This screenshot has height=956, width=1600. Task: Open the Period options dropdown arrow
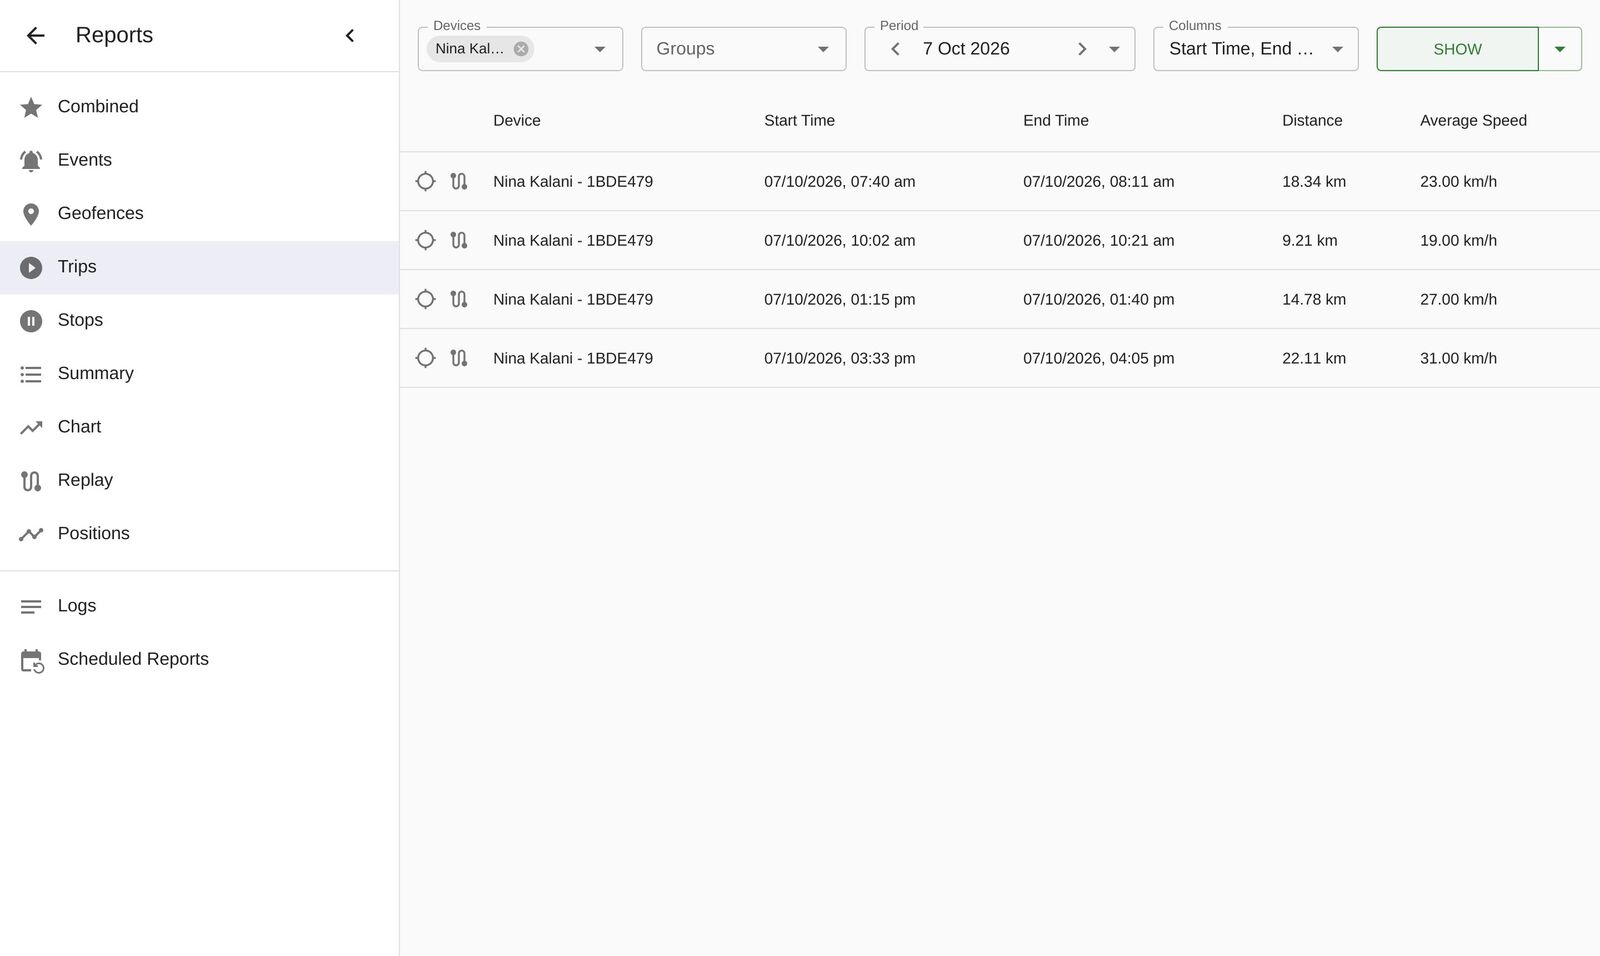click(1114, 49)
